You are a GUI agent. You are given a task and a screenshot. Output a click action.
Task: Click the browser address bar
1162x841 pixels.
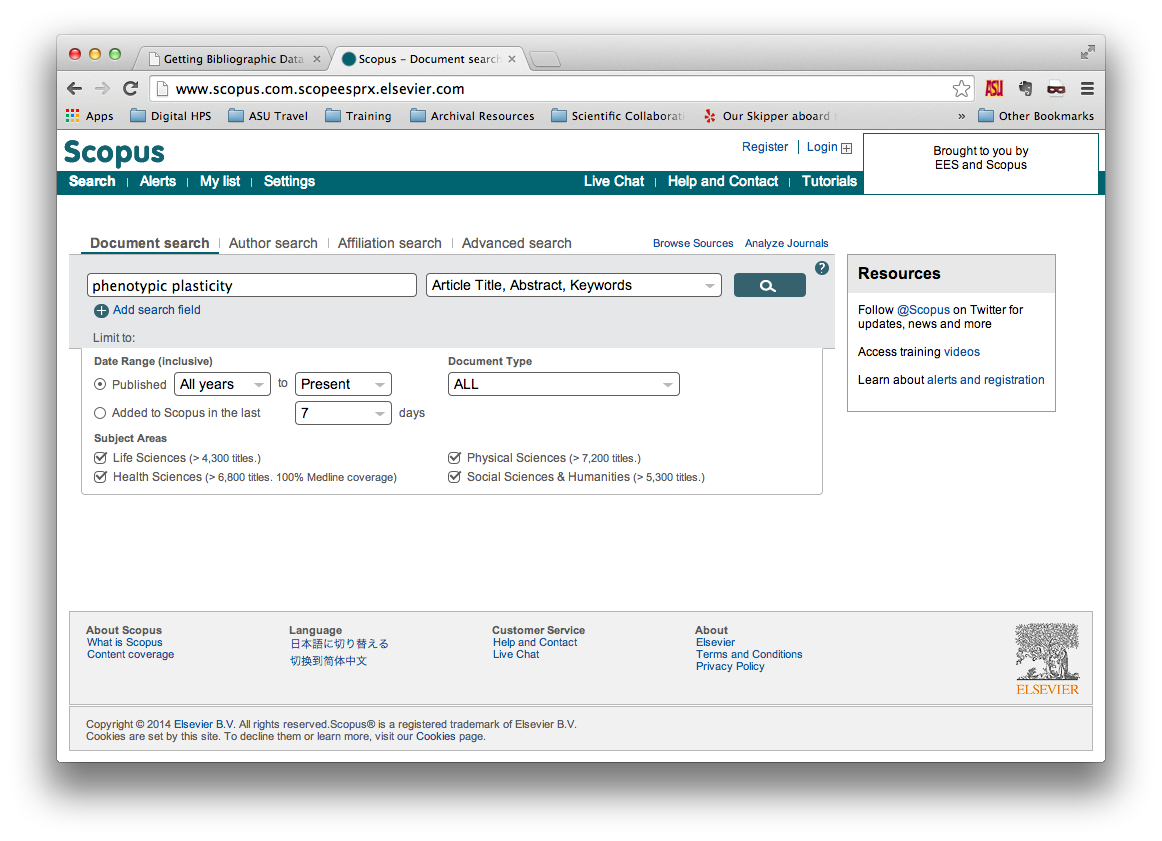pyautogui.click(x=562, y=89)
